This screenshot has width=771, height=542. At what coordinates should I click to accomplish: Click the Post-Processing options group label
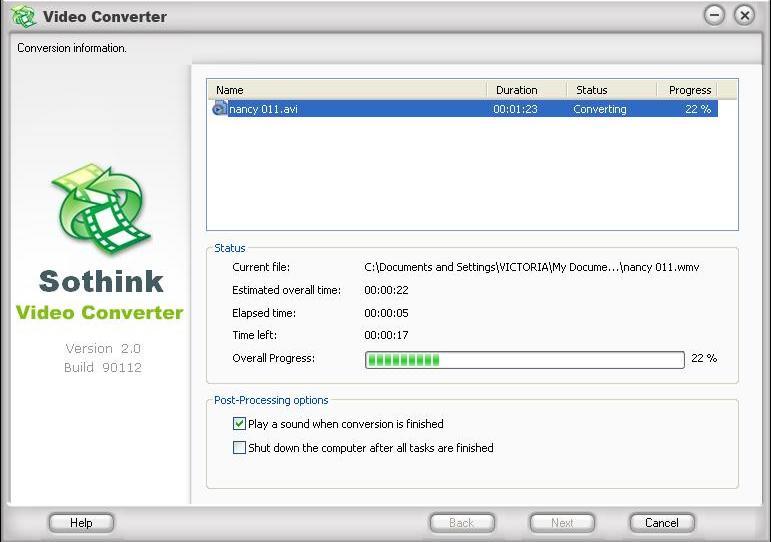(x=271, y=400)
